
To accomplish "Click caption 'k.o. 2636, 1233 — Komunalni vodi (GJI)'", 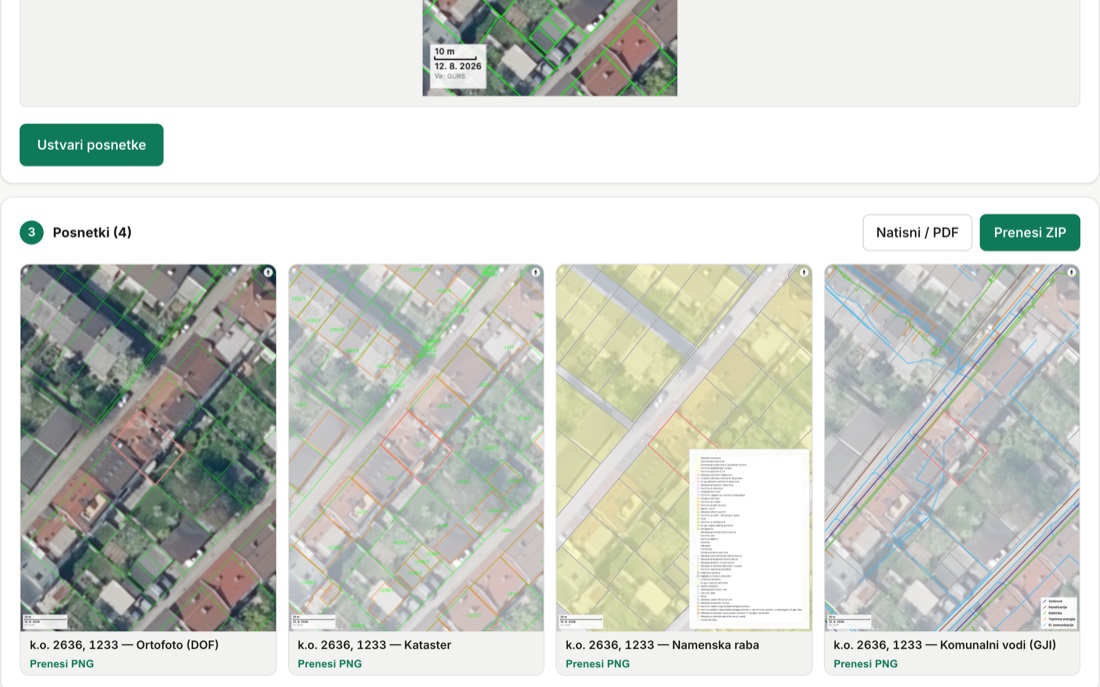I will coord(944,645).
